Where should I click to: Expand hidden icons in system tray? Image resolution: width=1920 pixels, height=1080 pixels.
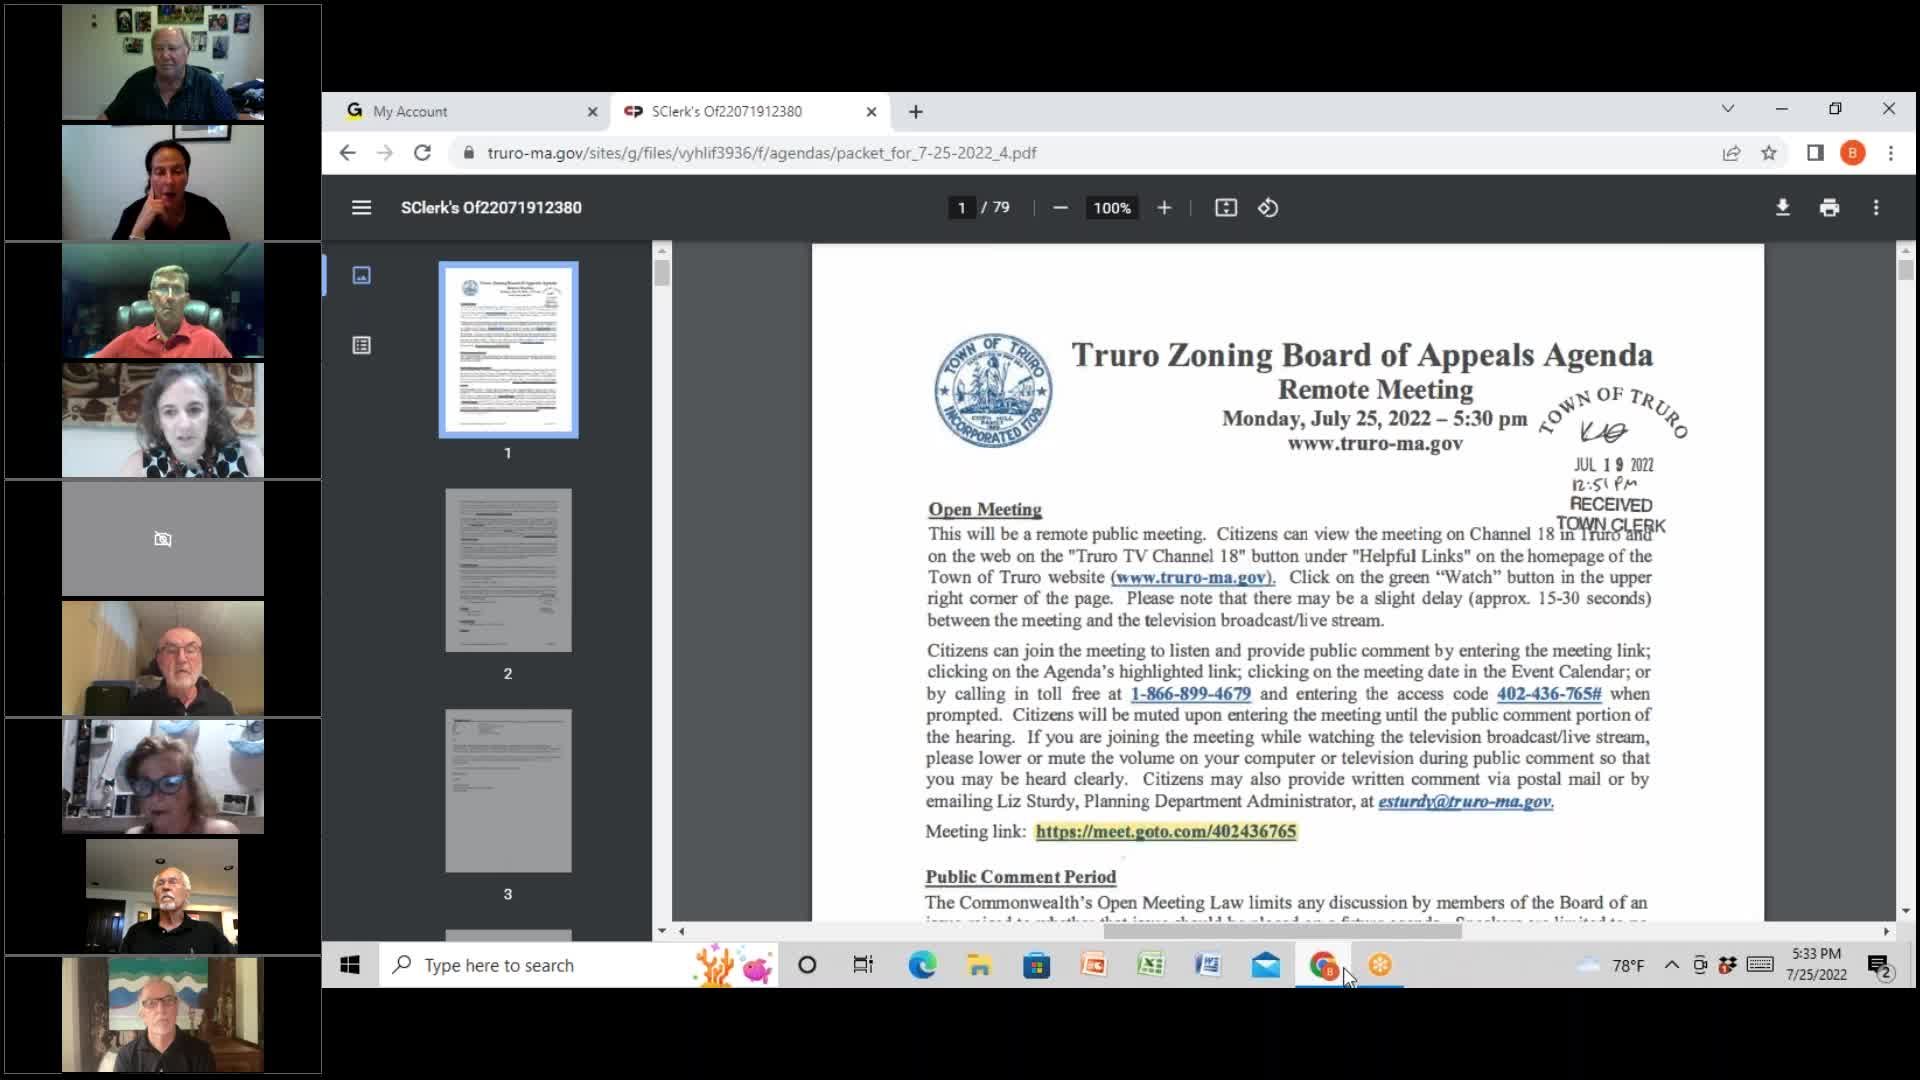[1671, 964]
